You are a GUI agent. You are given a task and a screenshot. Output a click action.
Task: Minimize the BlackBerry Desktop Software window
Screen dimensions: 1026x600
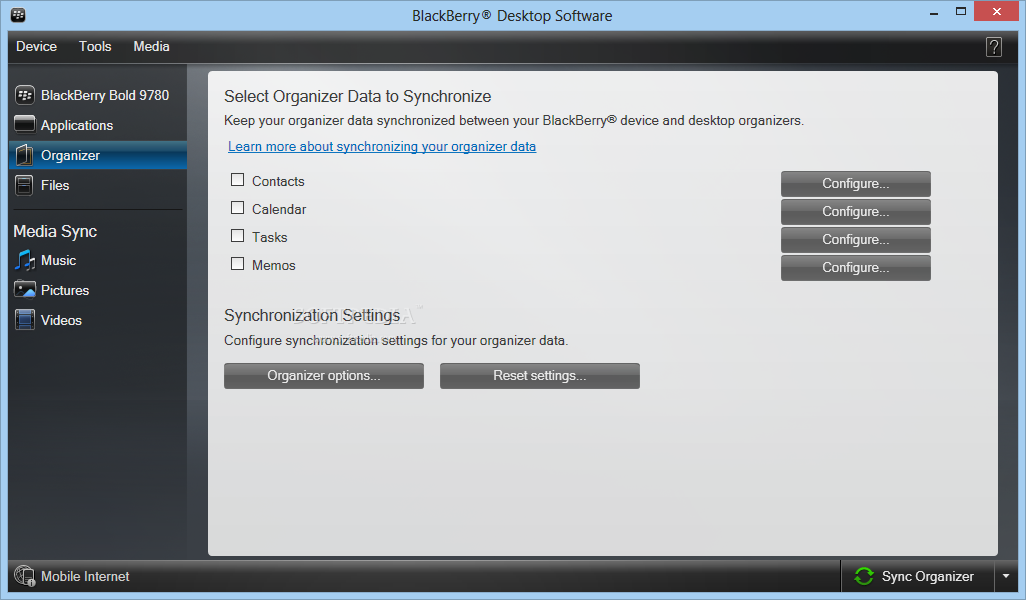[x=934, y=12]
